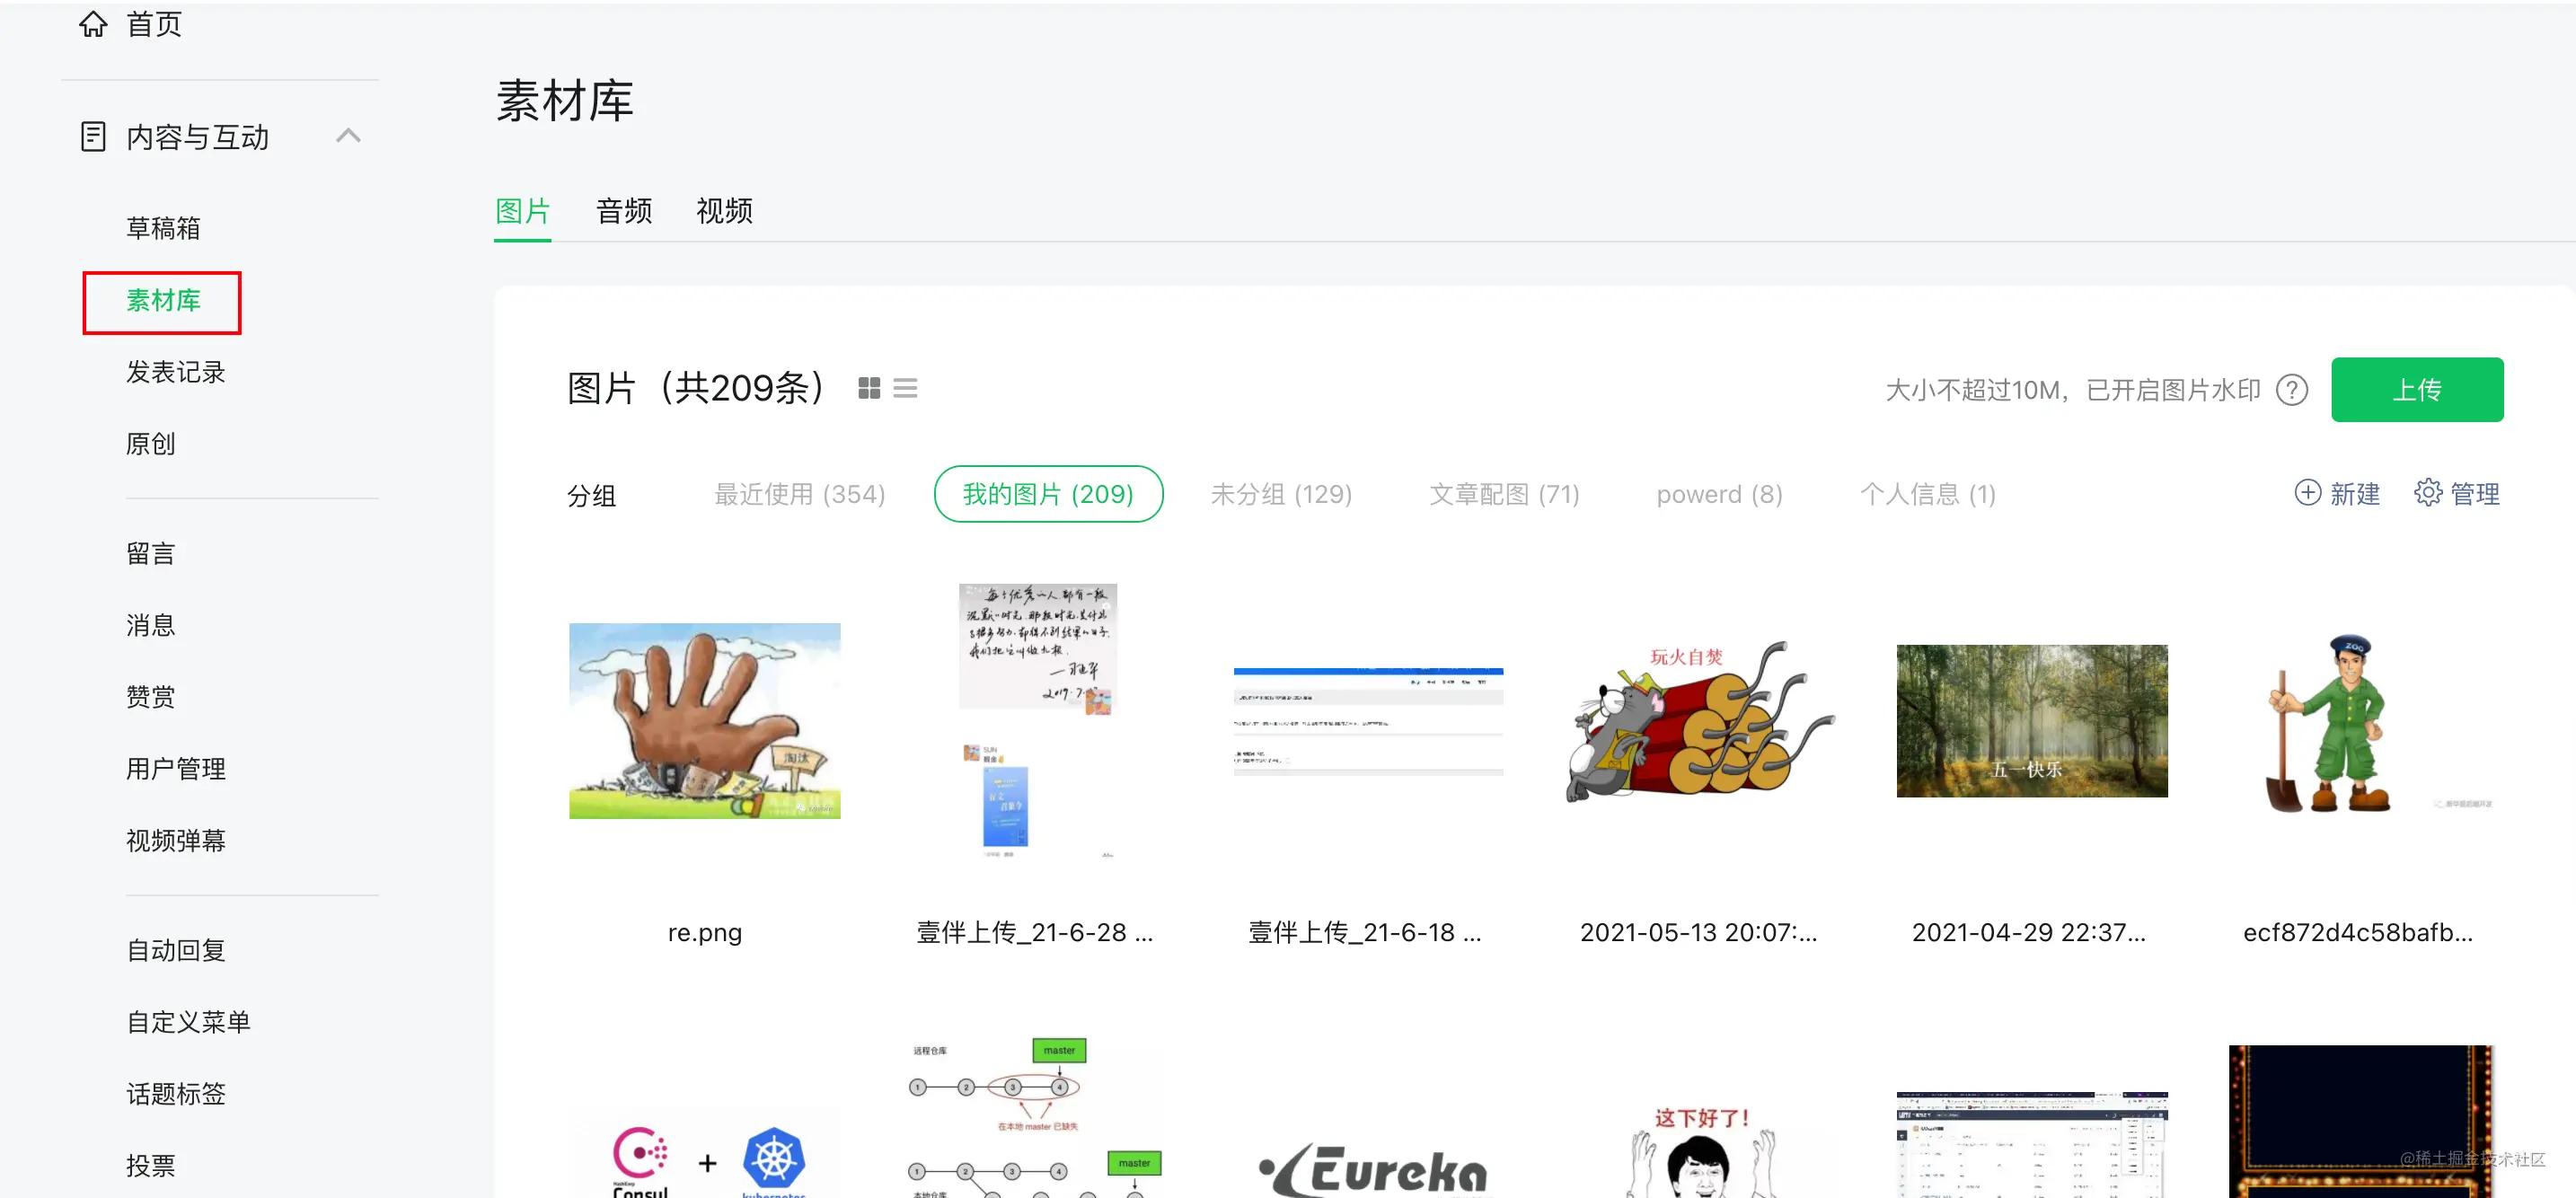Switch to the 视频 tab
The image size is (2576, 1198).
724,211
